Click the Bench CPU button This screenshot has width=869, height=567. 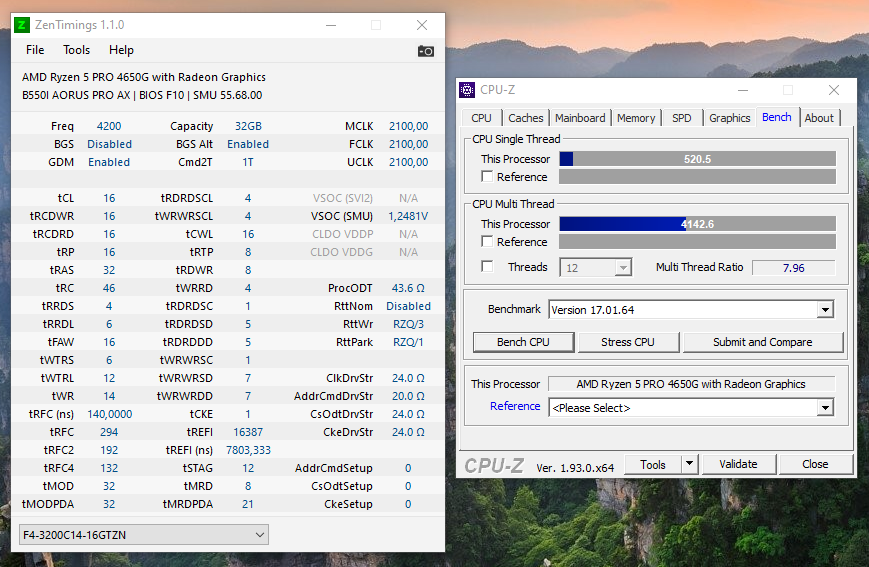(x=523, y=342)
